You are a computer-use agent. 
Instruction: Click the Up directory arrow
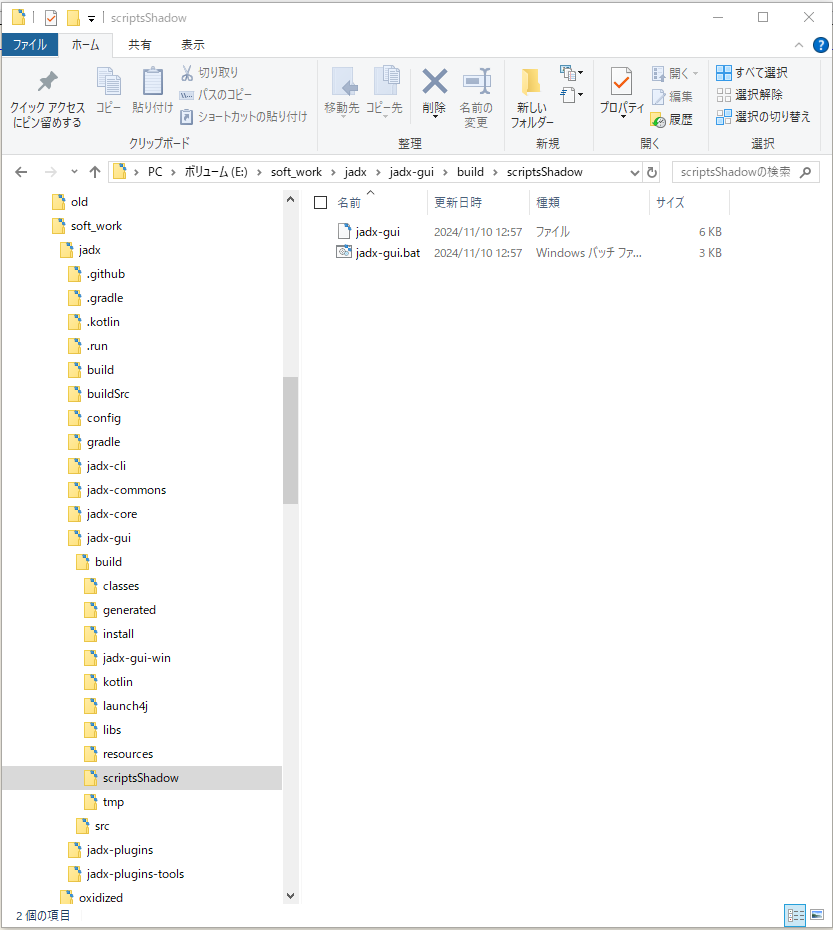(x=95, y=172)
